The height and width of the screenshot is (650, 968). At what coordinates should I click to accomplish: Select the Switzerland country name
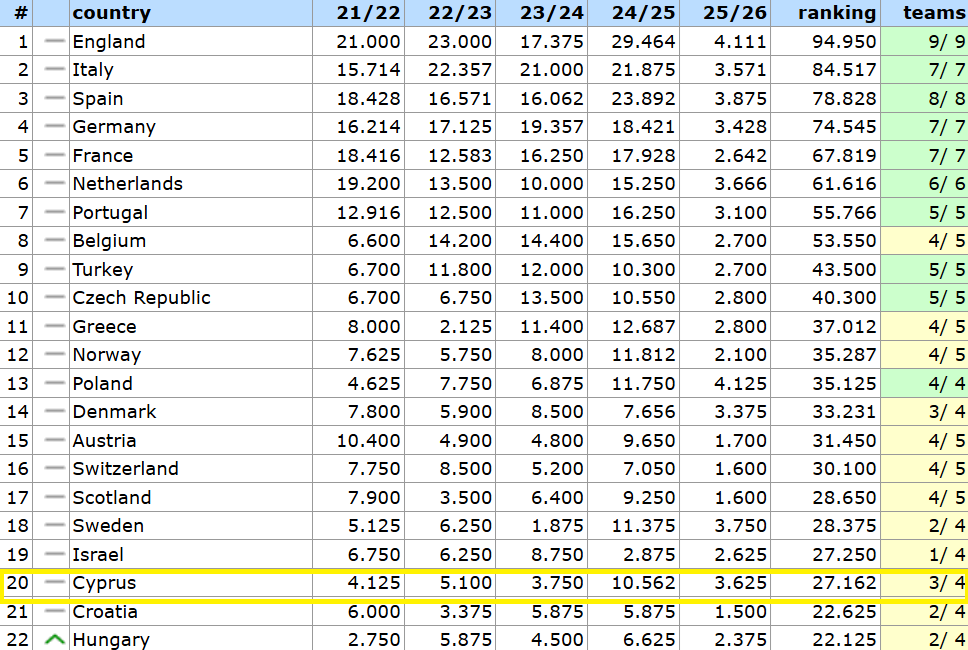125,469
